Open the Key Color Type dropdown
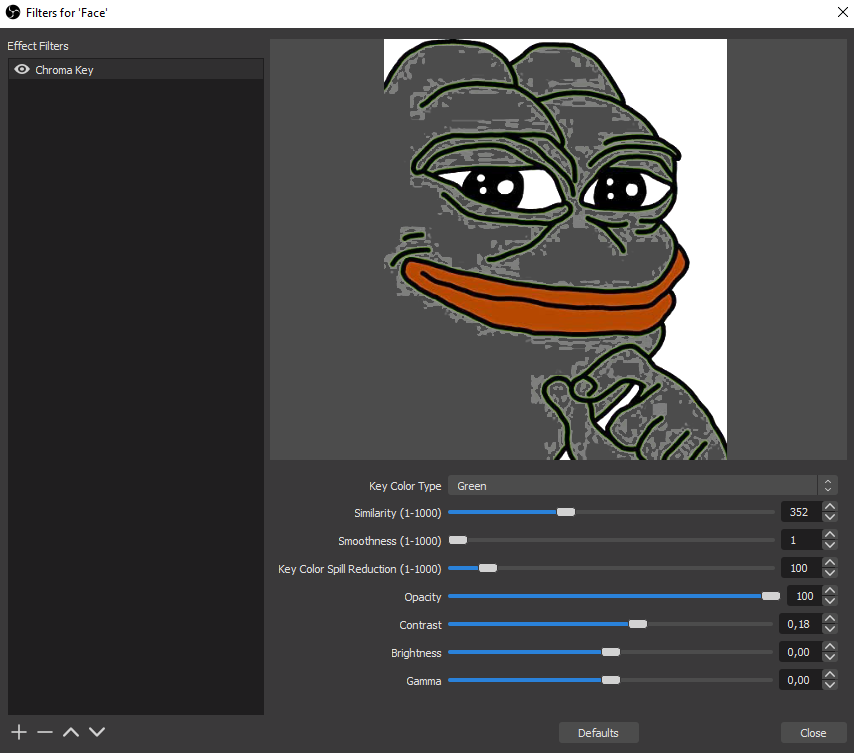The image size is (854, 753). pos(643,485)
